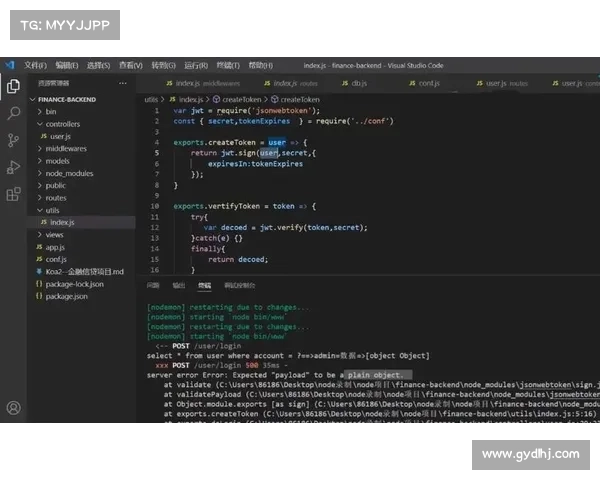Select package.json in the file tree
Viewport: 600px width, 480px height.
pyautogui.click(x=66, y=296)
